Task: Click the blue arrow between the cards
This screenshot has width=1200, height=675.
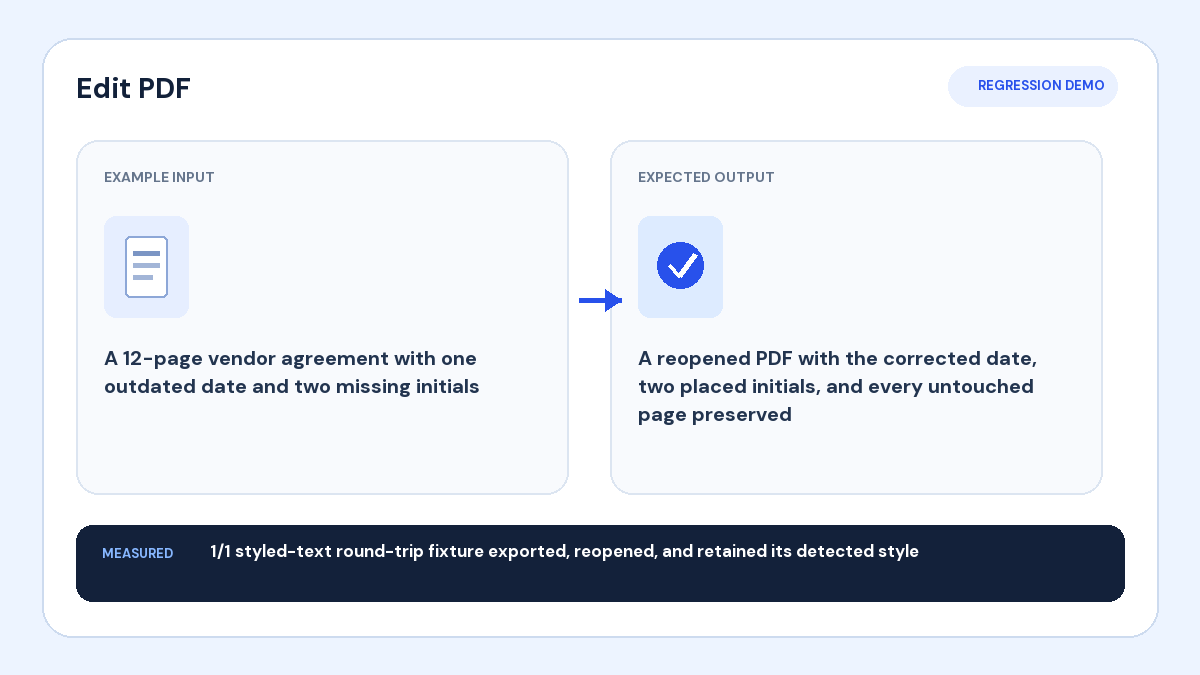Action: click(601, 300)
